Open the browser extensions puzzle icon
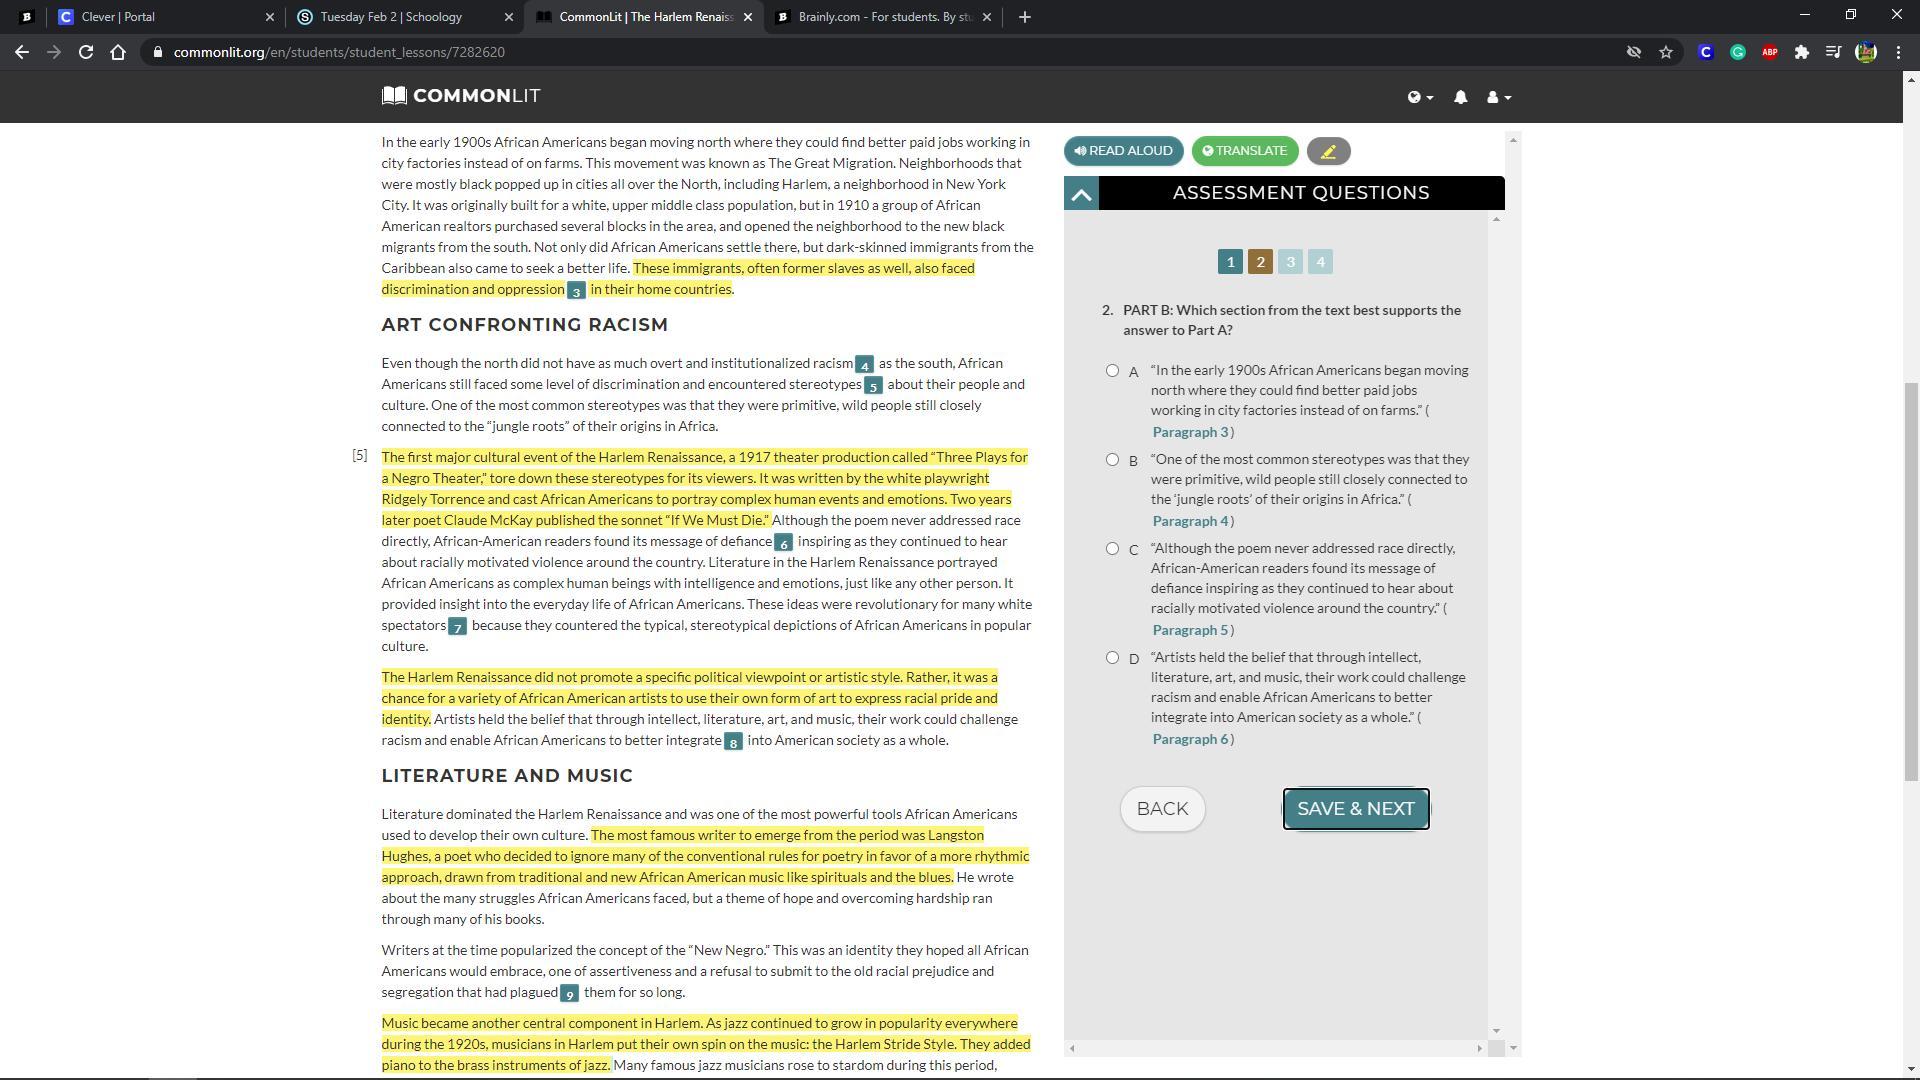 tap(1801, 52)
